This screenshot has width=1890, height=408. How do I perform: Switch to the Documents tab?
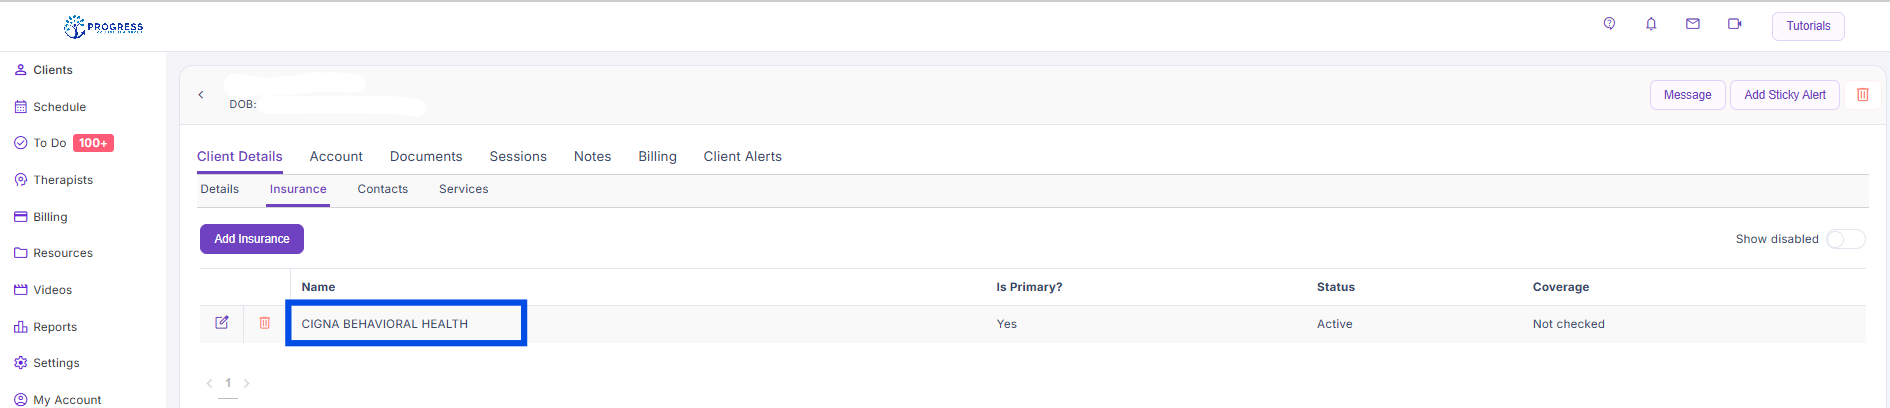[426, 156]
